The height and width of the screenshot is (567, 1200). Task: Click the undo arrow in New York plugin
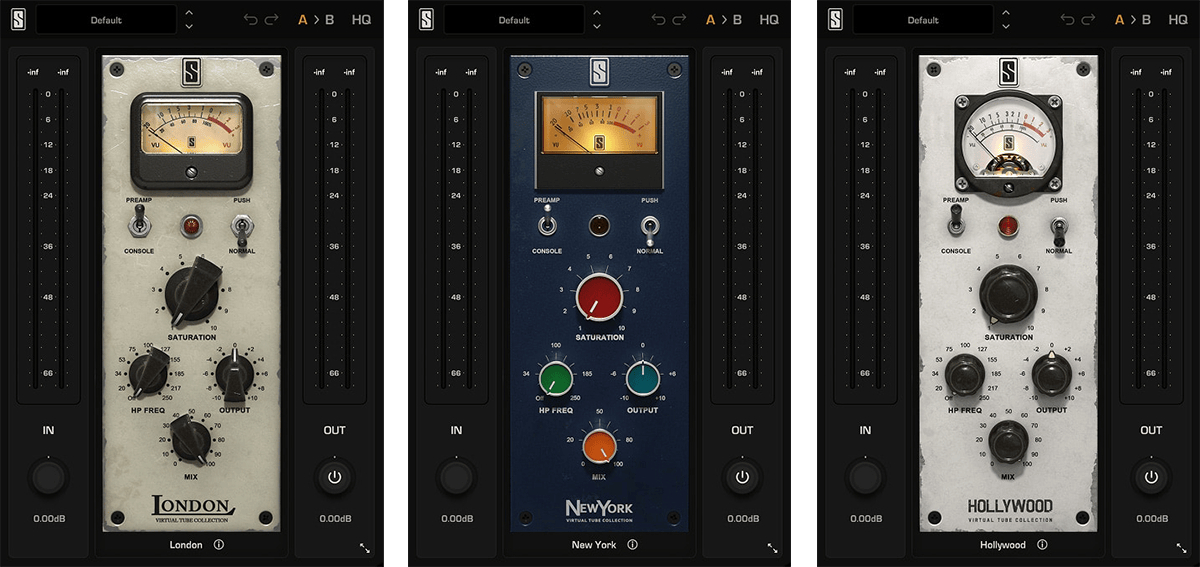[658, 19]
